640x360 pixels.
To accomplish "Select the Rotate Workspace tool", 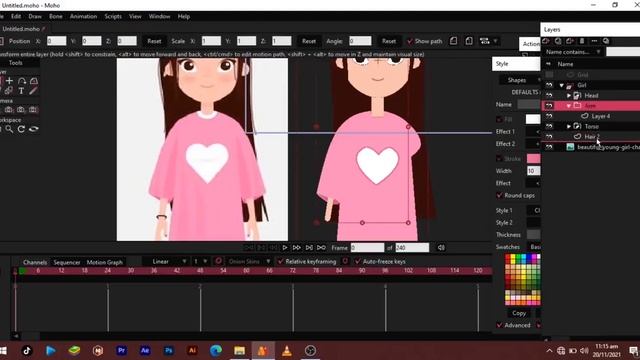I will [x=21, y=129].
